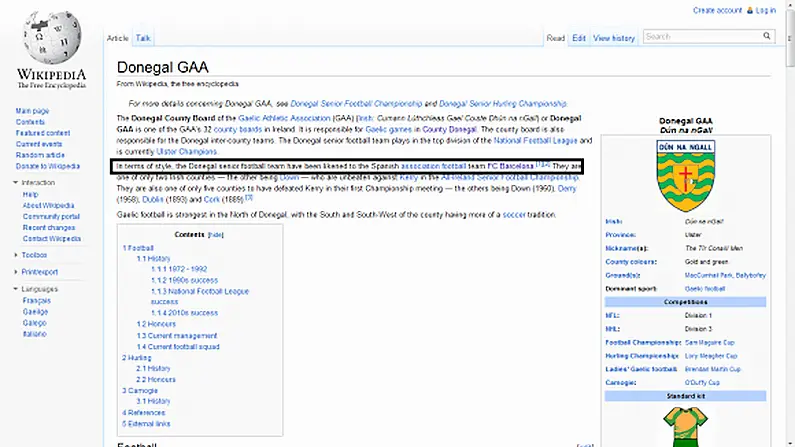The height and width of the screenshot is (447, 795).
Task: Jump to 2 Hurling in contents
Action: pos(136,358)
